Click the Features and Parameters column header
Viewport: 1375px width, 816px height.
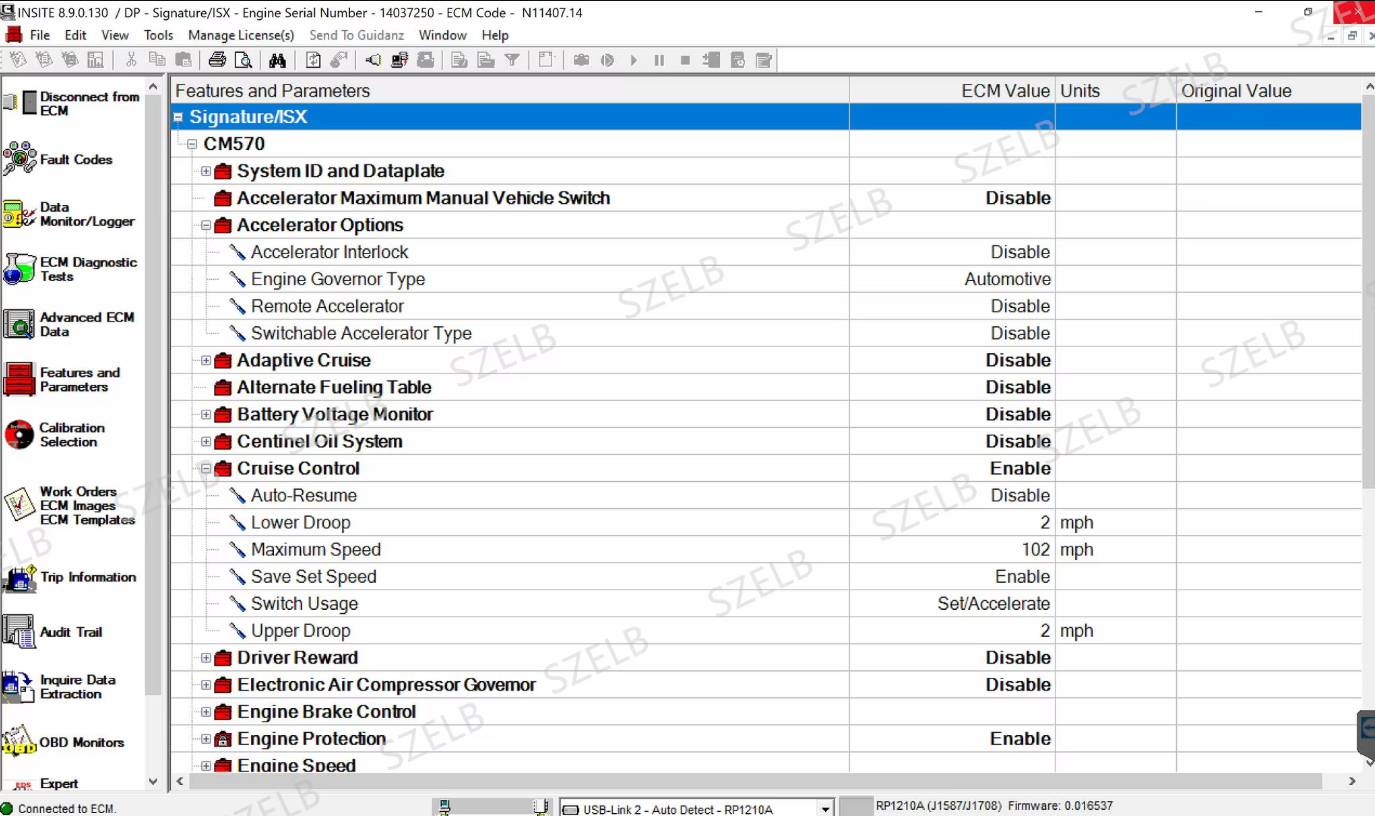[x=510, y=91]
